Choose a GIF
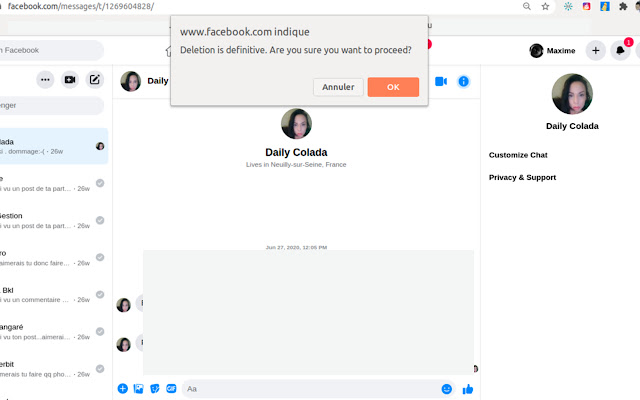This screenshot has width=640, height=400. [171, 389]
